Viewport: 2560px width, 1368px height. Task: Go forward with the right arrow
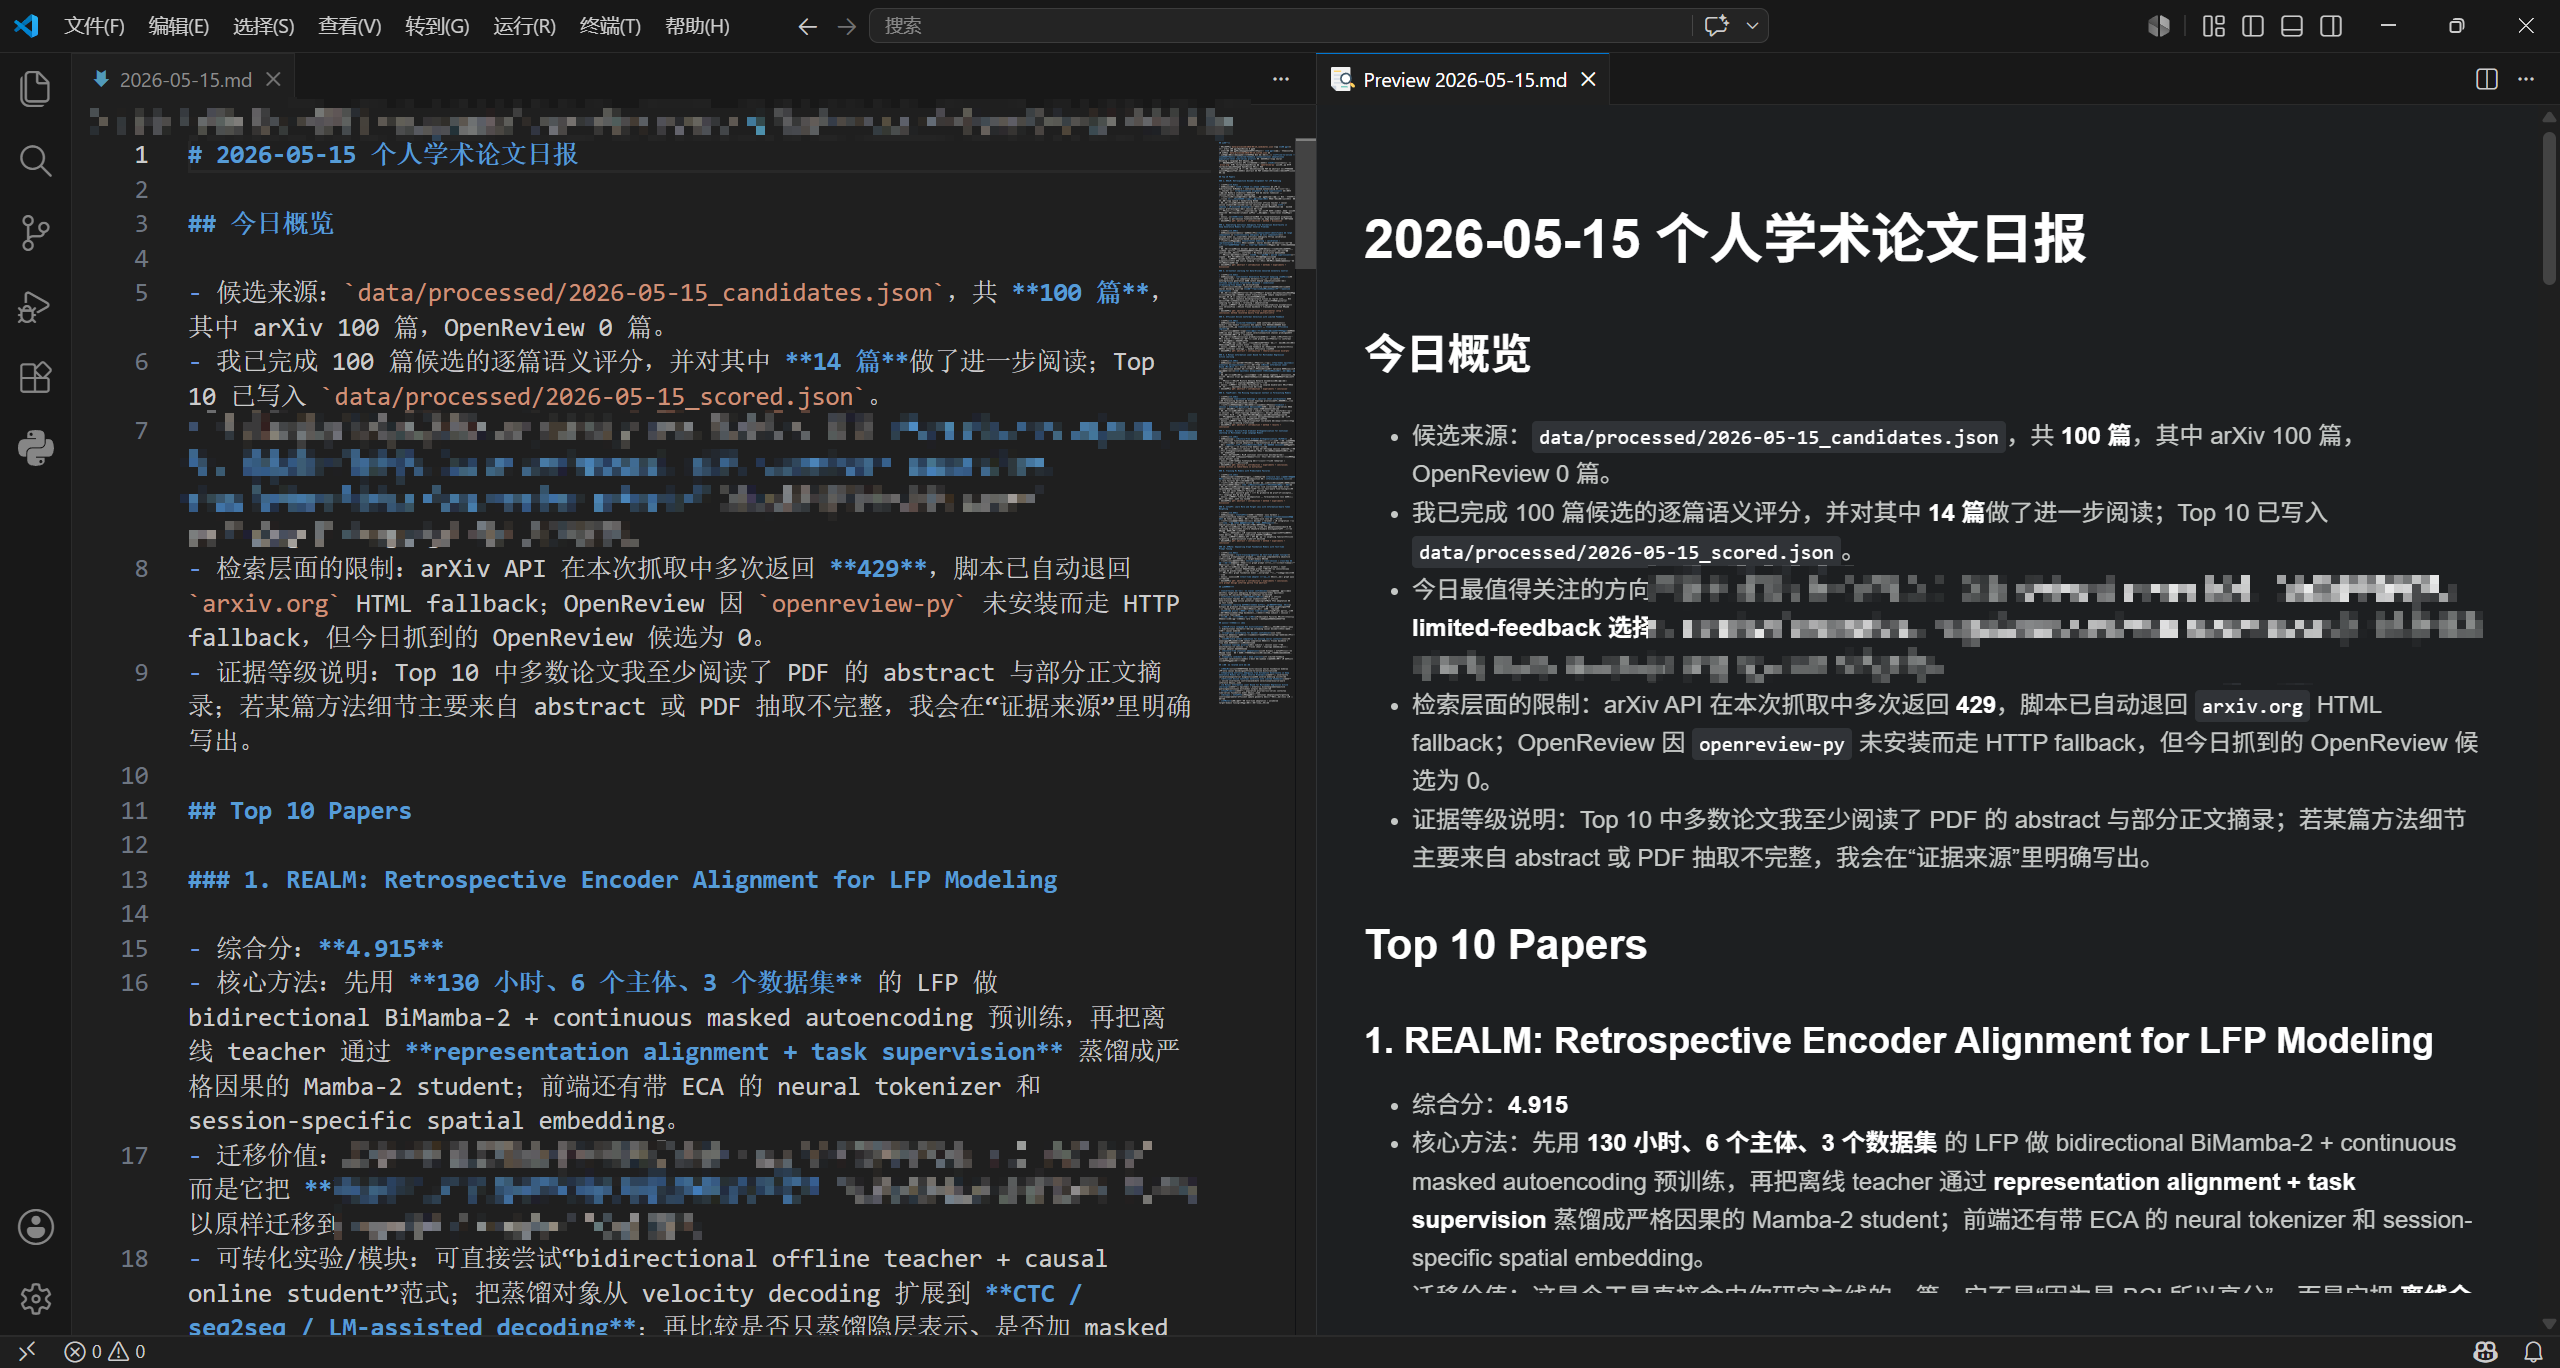point(846,26)
